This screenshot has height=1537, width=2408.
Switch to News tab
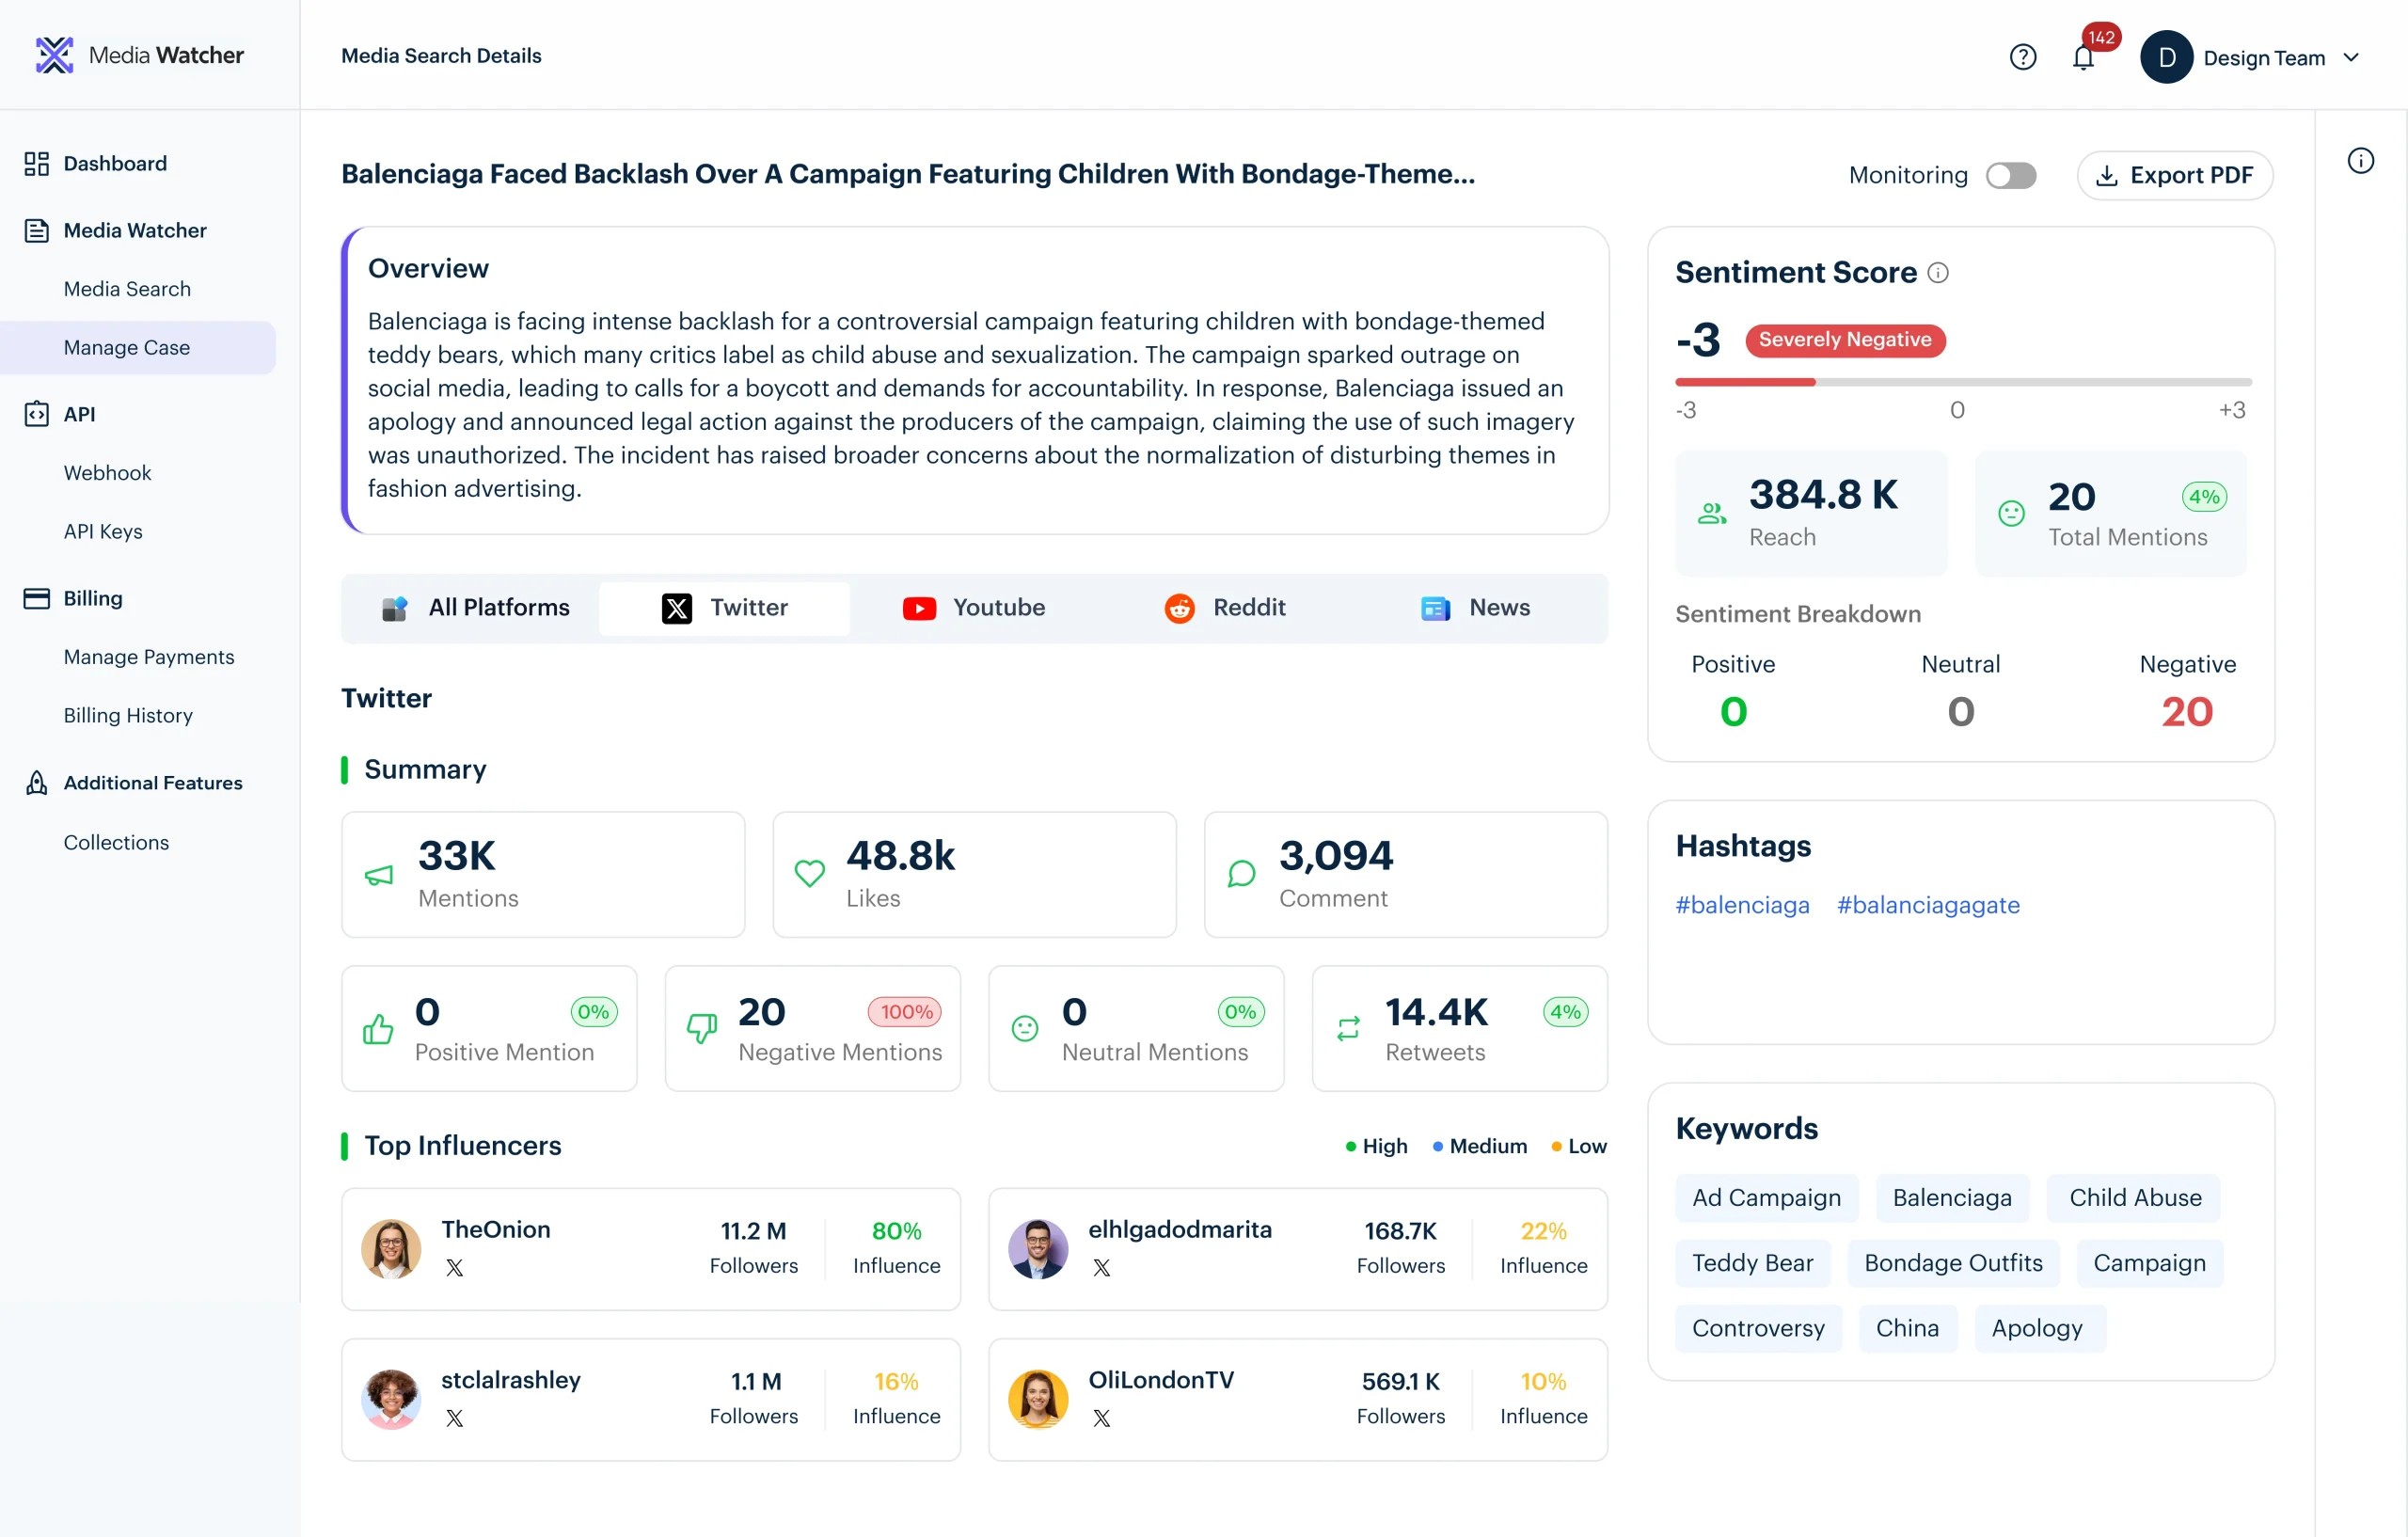[x=1475, y=607]
